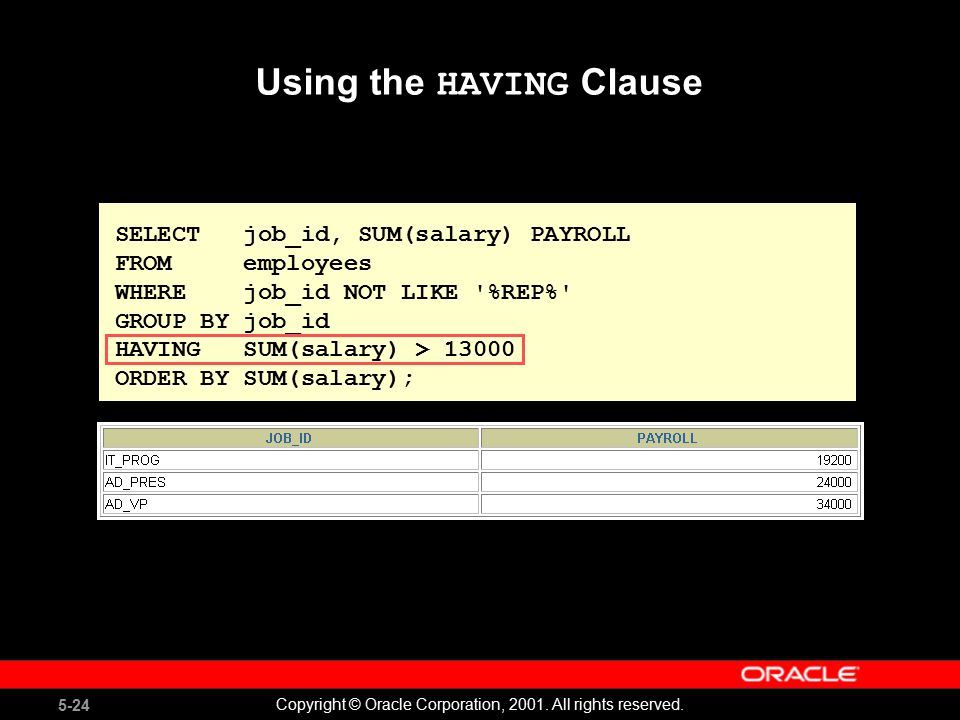Click the PAYROLL column header

click(x=669, y=438)
